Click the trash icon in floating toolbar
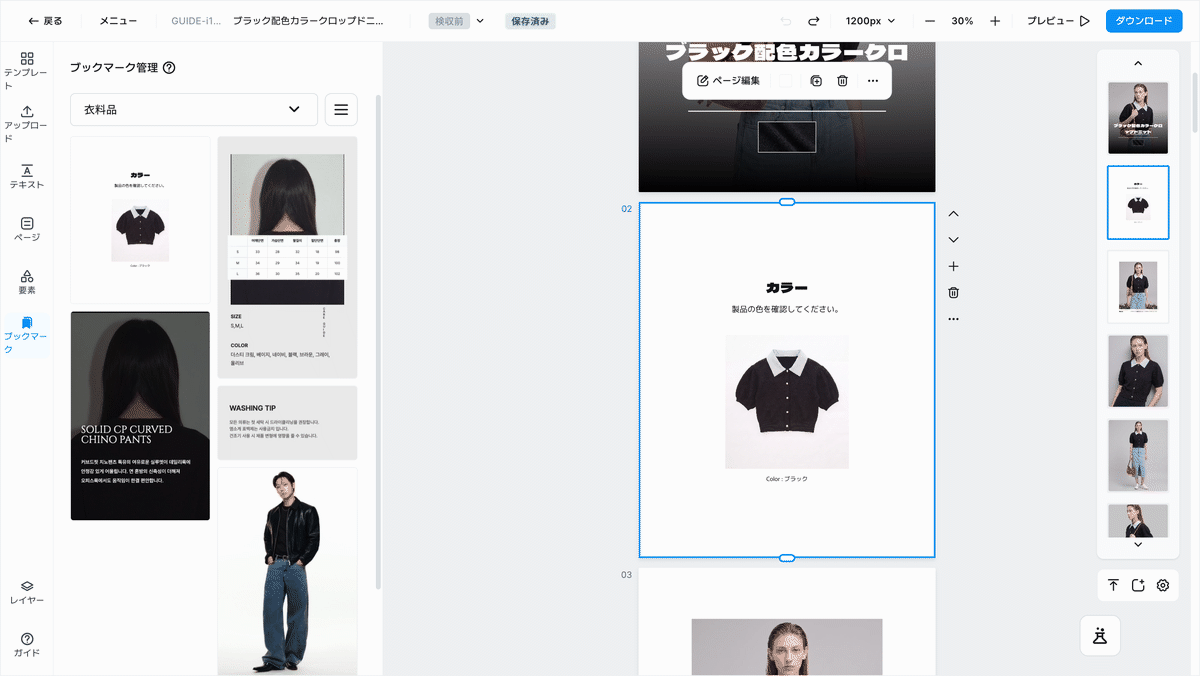Screen dimensions: 1200x676 [x=843, y=80]
